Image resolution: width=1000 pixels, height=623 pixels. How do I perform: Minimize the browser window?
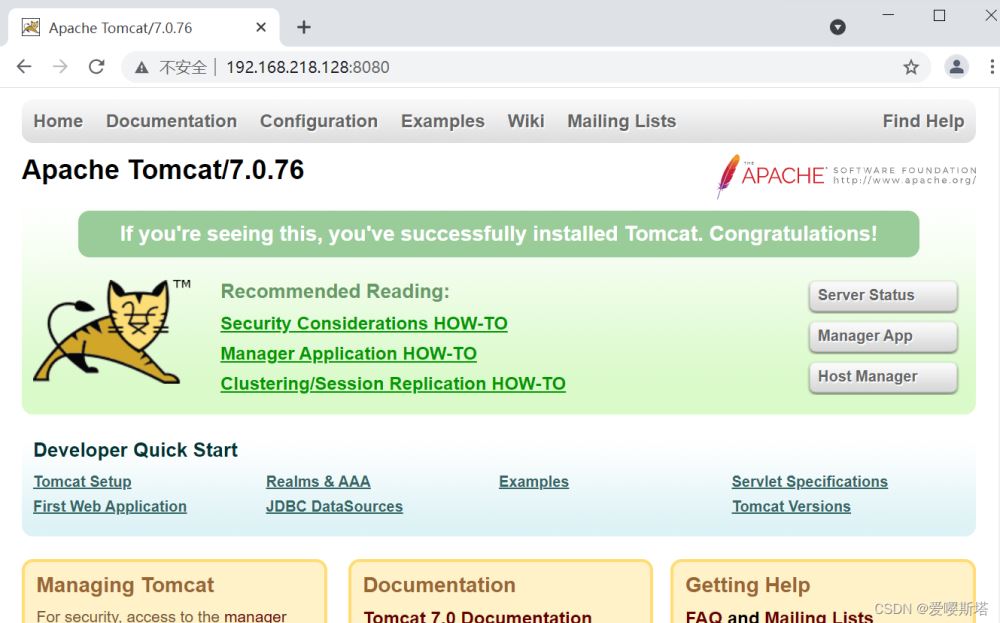click(888, 15)
